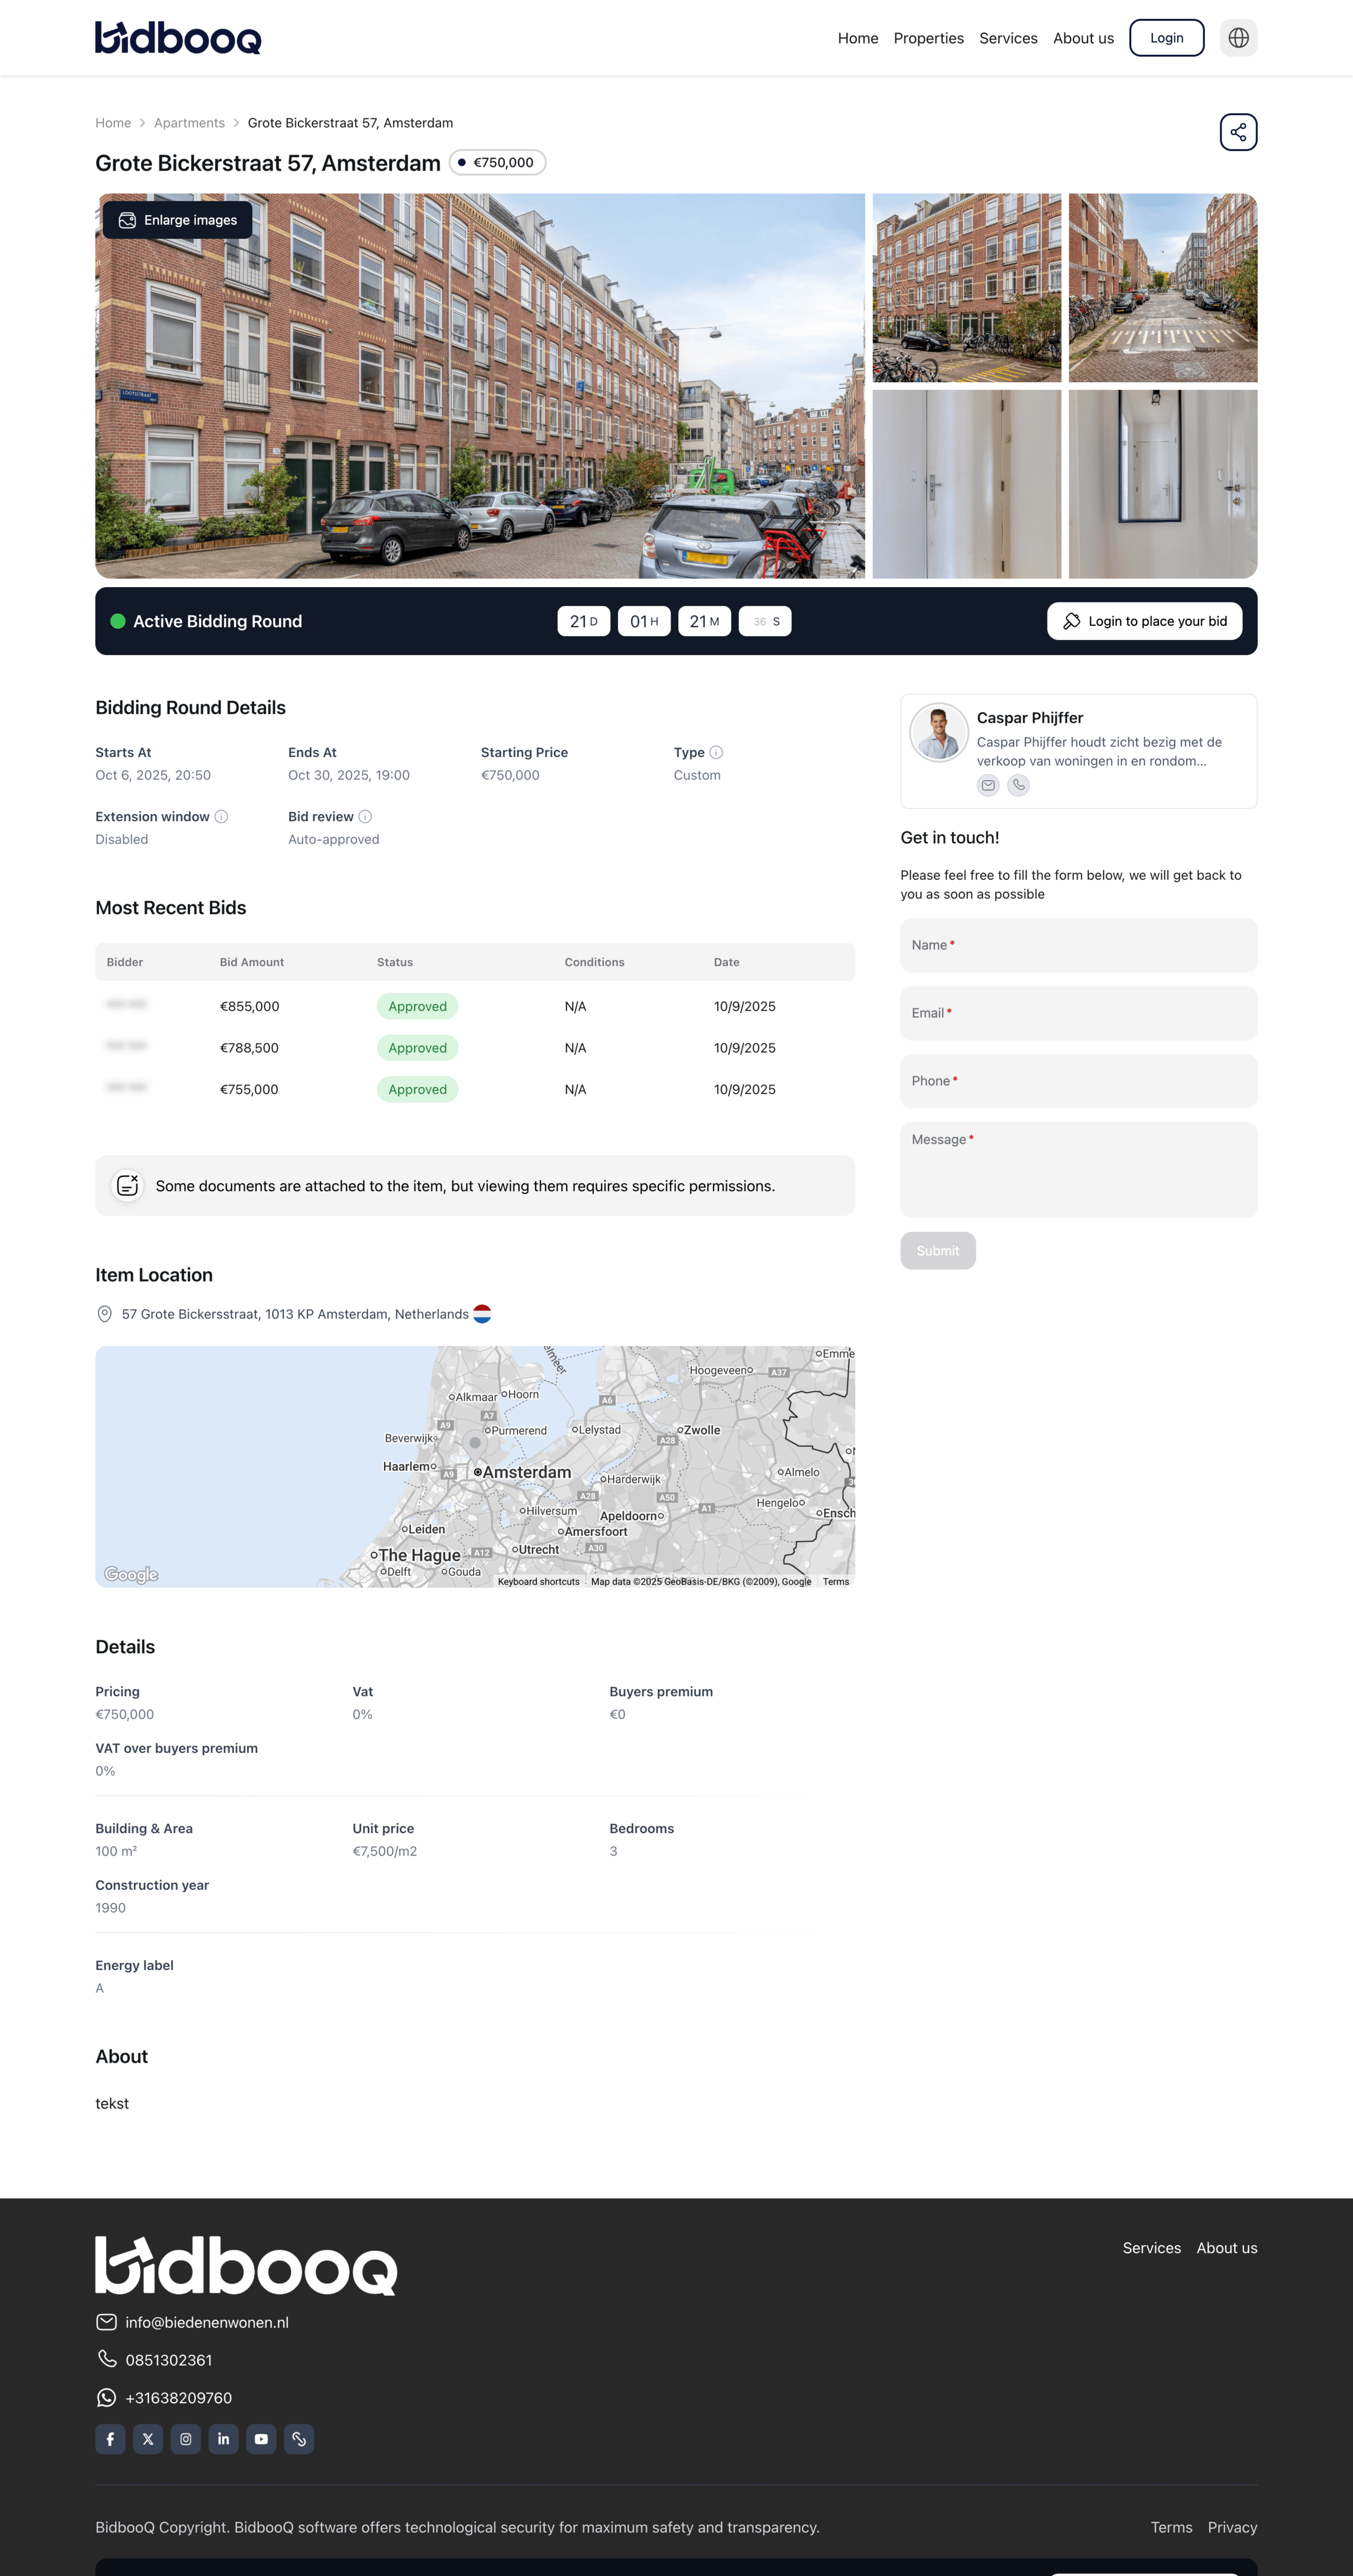Click the Name field in the contact form

1078,945
